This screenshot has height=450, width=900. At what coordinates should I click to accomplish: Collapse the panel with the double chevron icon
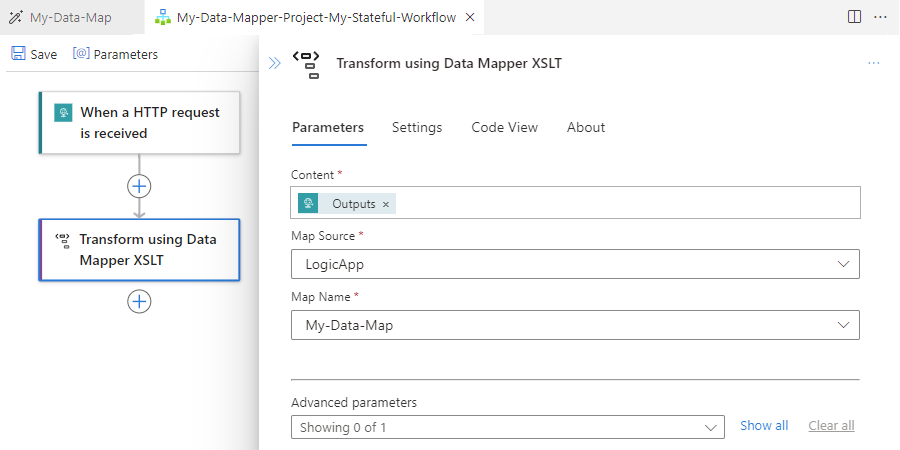click(274, 63)
